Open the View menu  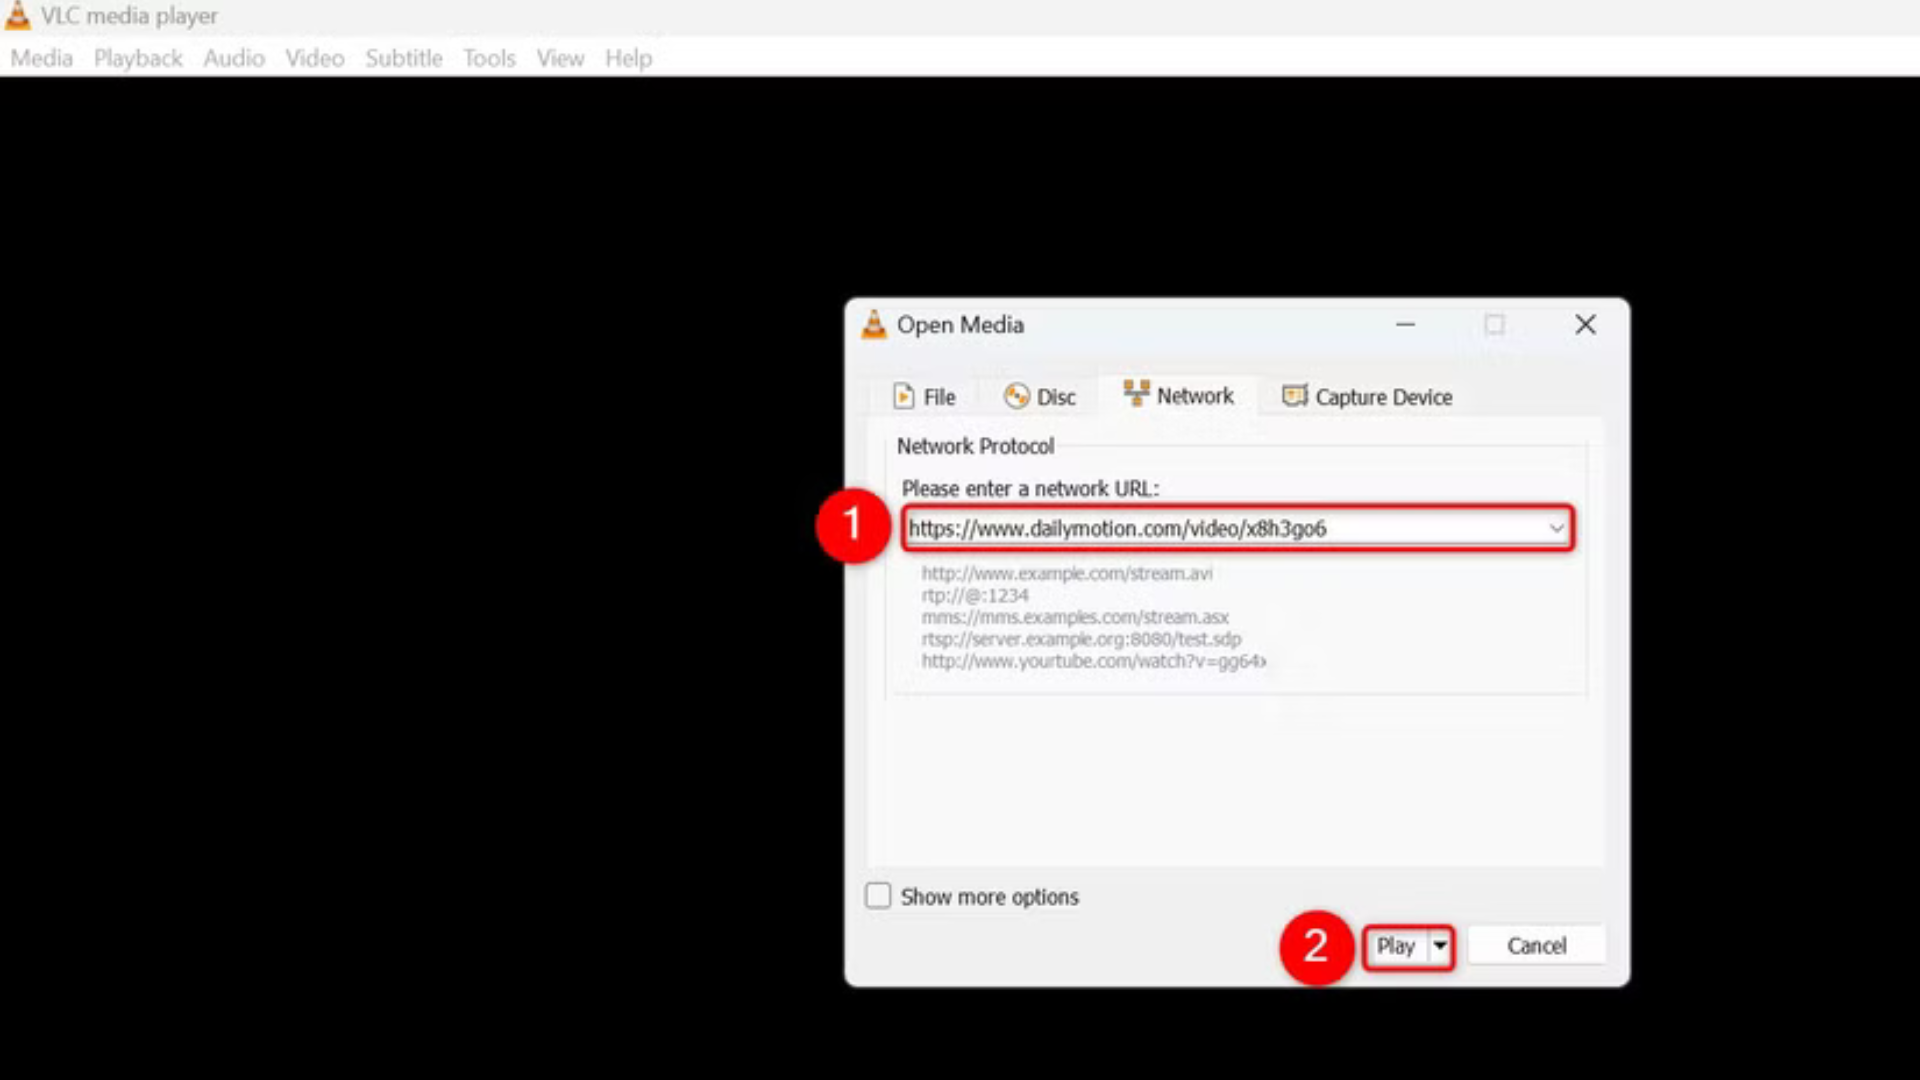[560, 58]
